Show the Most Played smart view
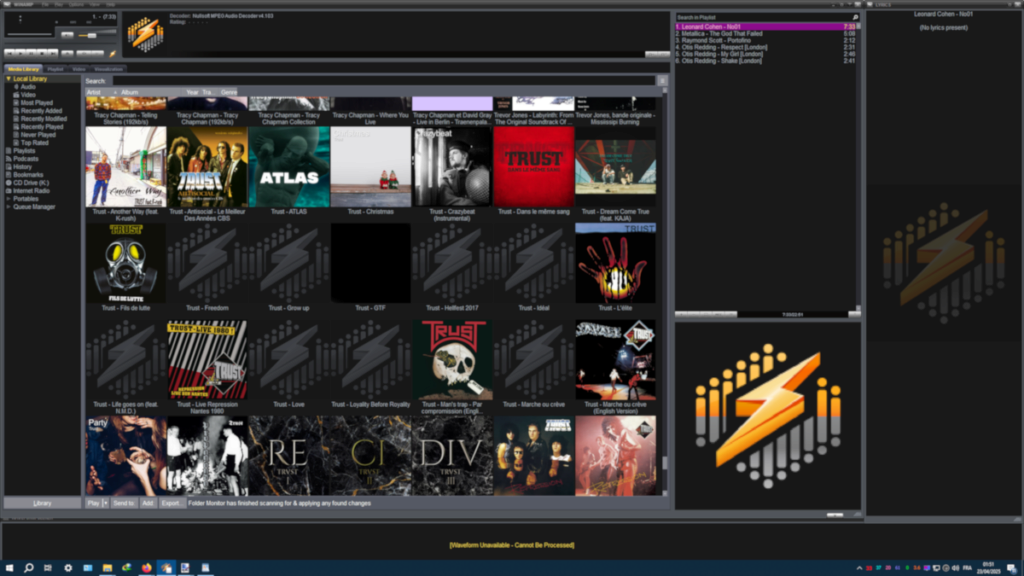The height and width of the screenshot is (576, 1024). click(37, 103)
